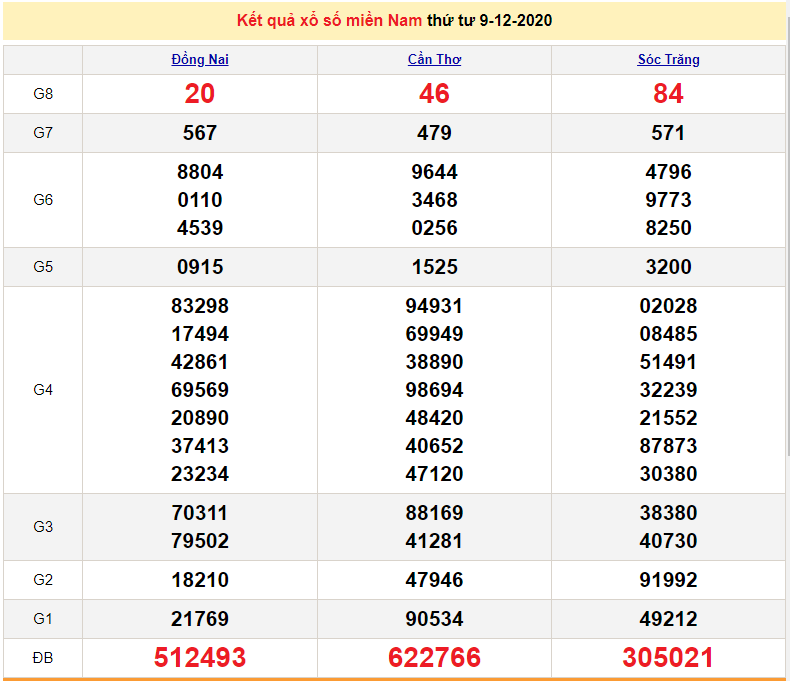Open the Đồng Nai province link

(x=200, y=60)
